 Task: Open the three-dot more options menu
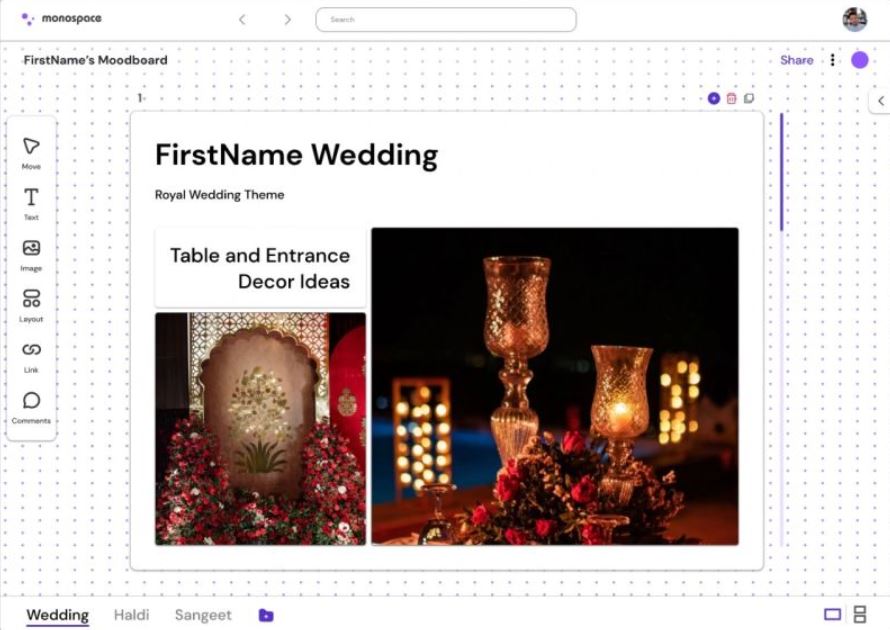click(832, 60)
